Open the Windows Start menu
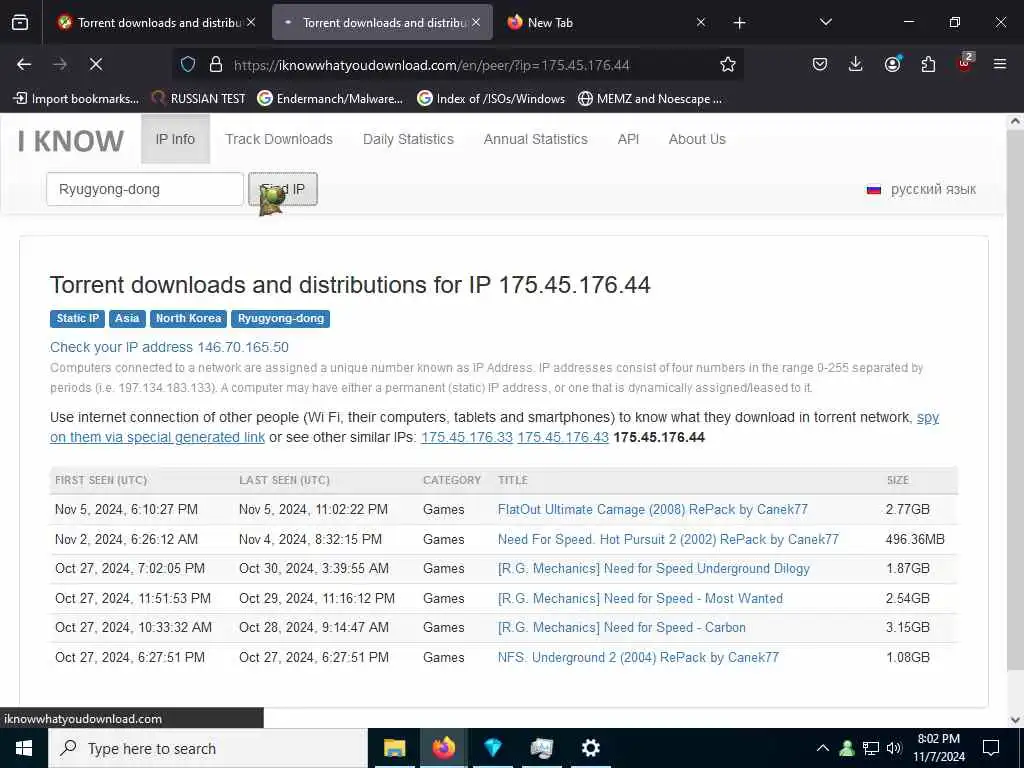The image size is (1024, 768). [x=24, y=748]
